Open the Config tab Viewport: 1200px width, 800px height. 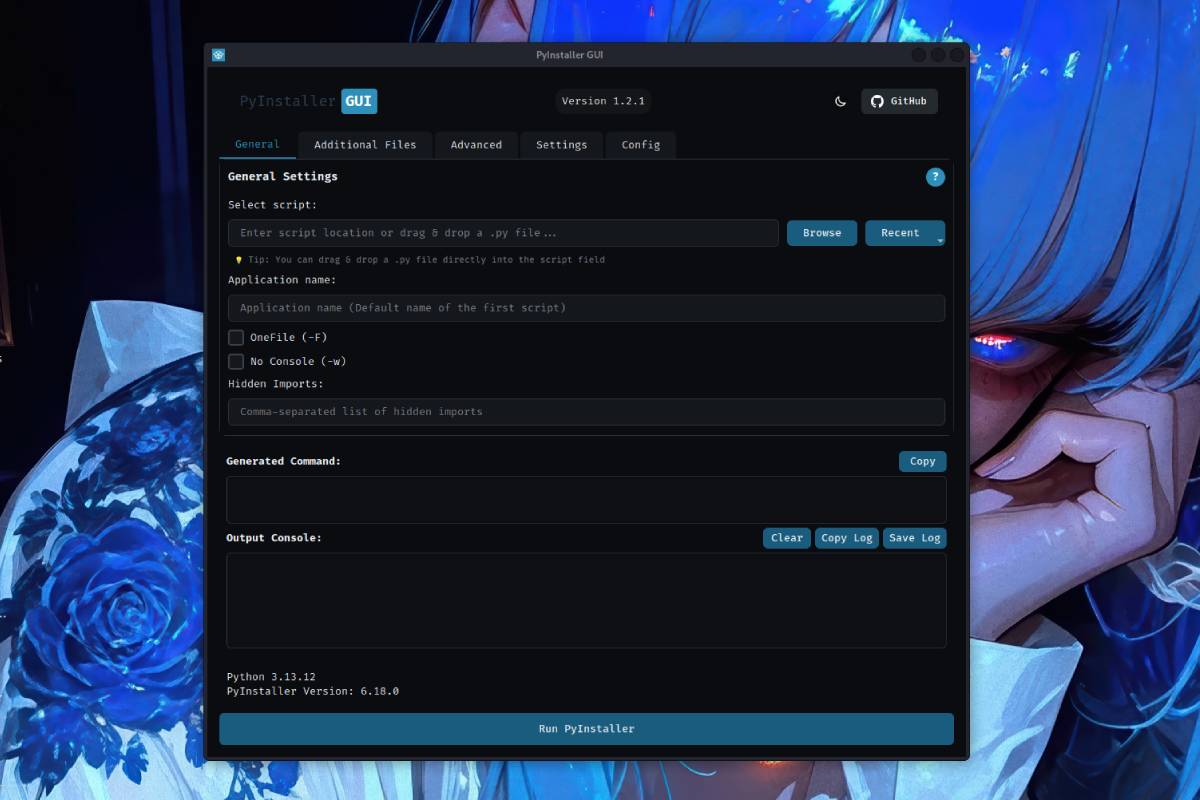[x=640, y=145]
